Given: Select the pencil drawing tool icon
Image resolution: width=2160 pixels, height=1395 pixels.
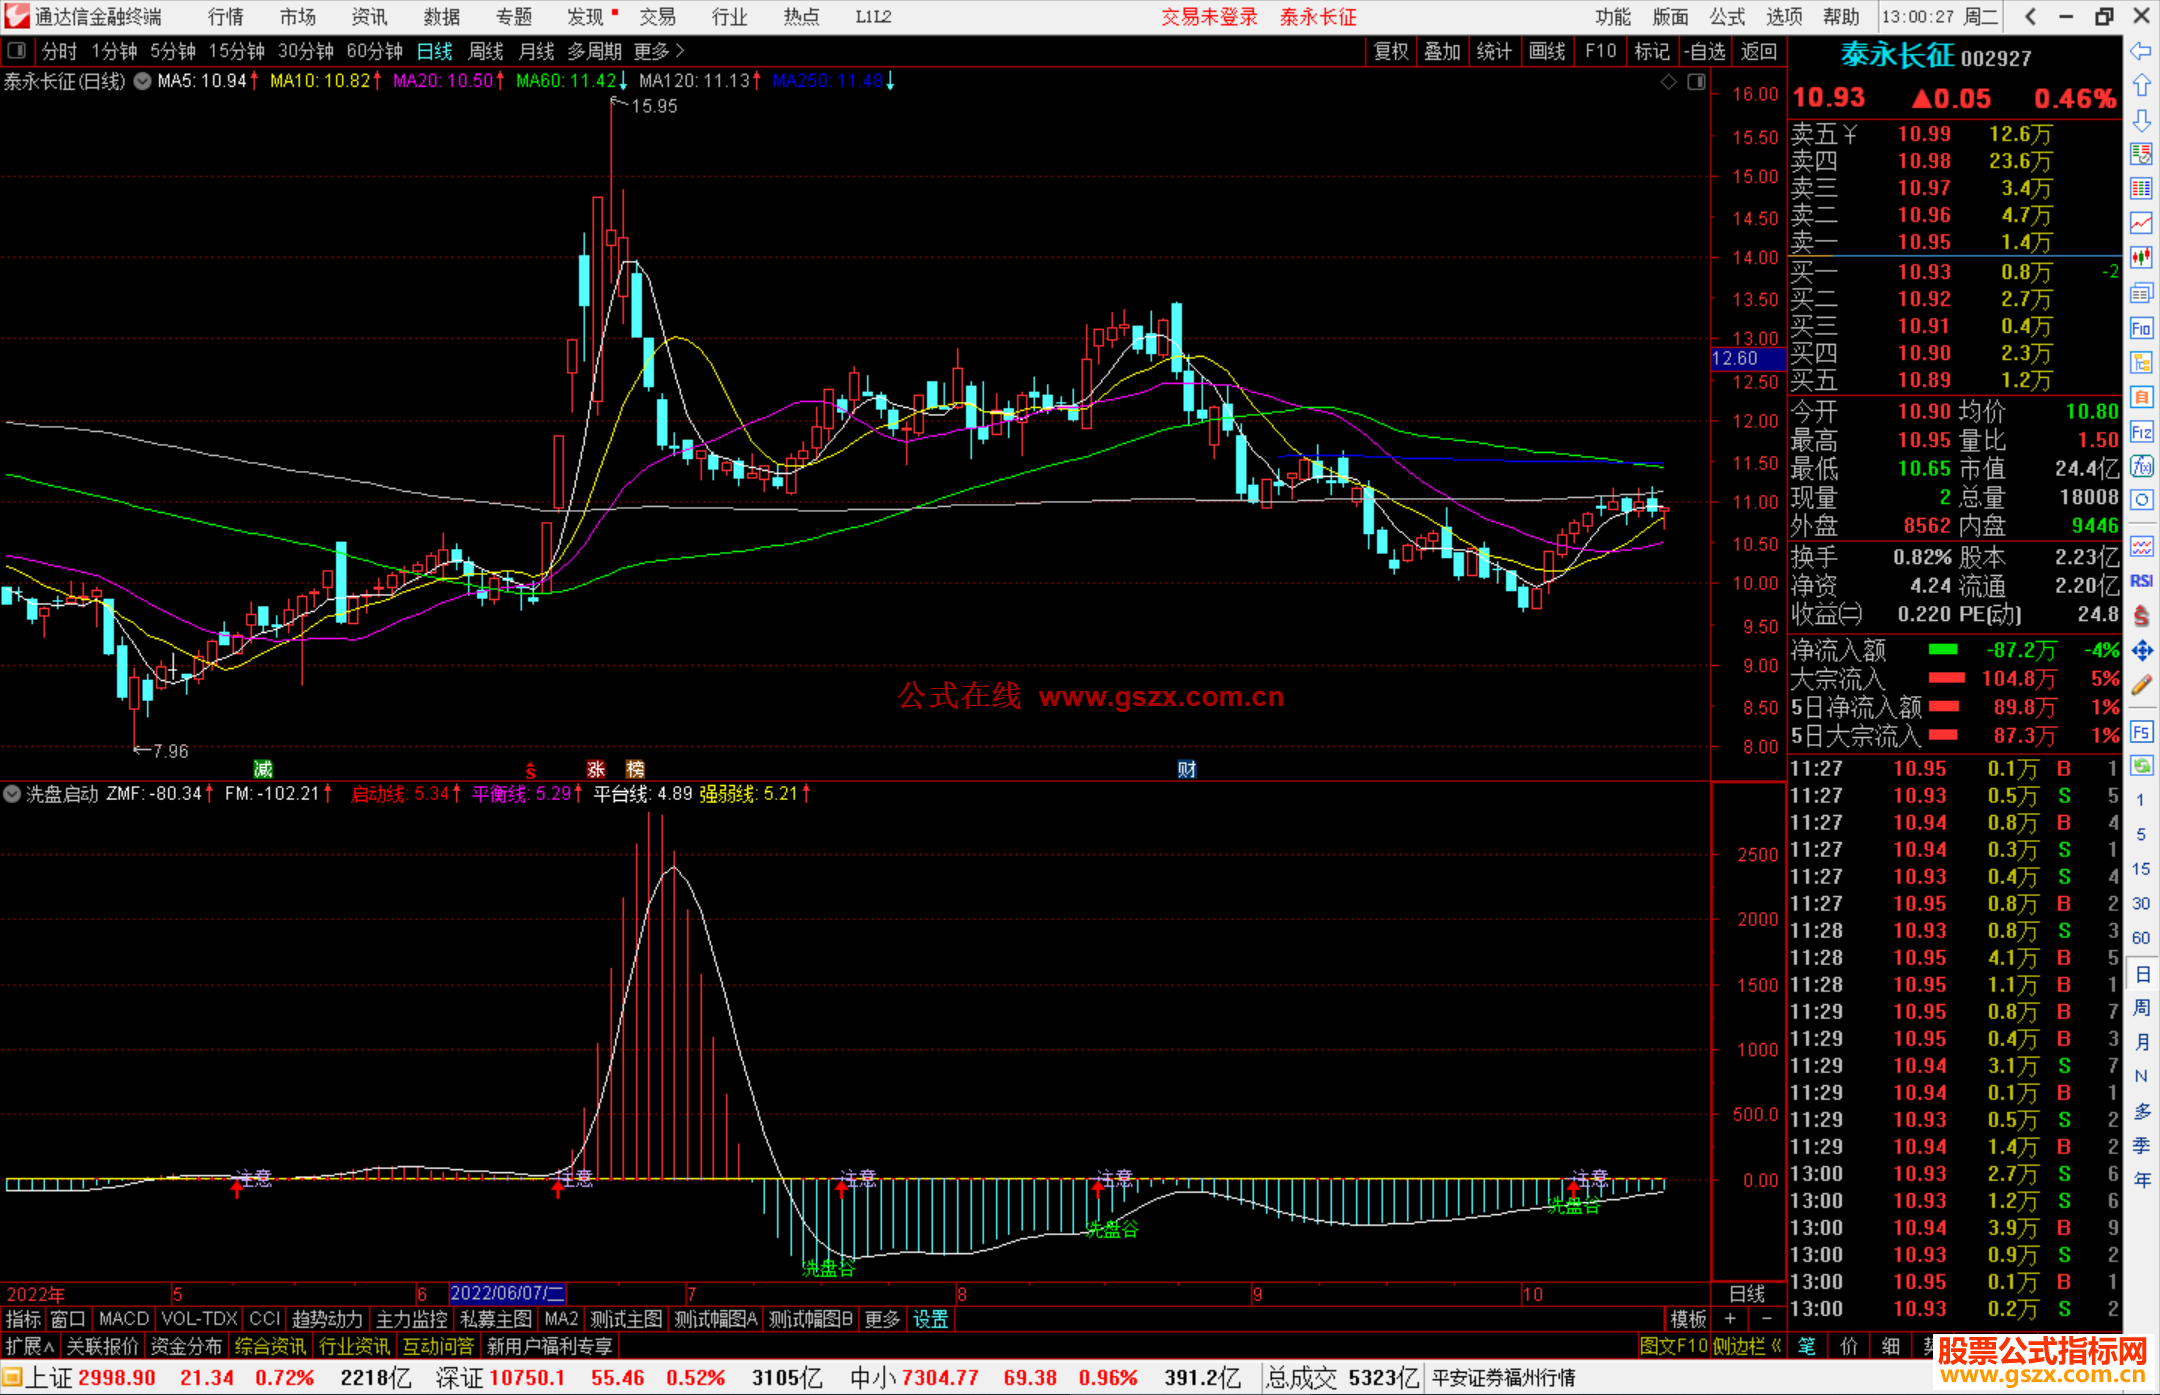Looking at the screenshot, I should tap(2141, 686).
